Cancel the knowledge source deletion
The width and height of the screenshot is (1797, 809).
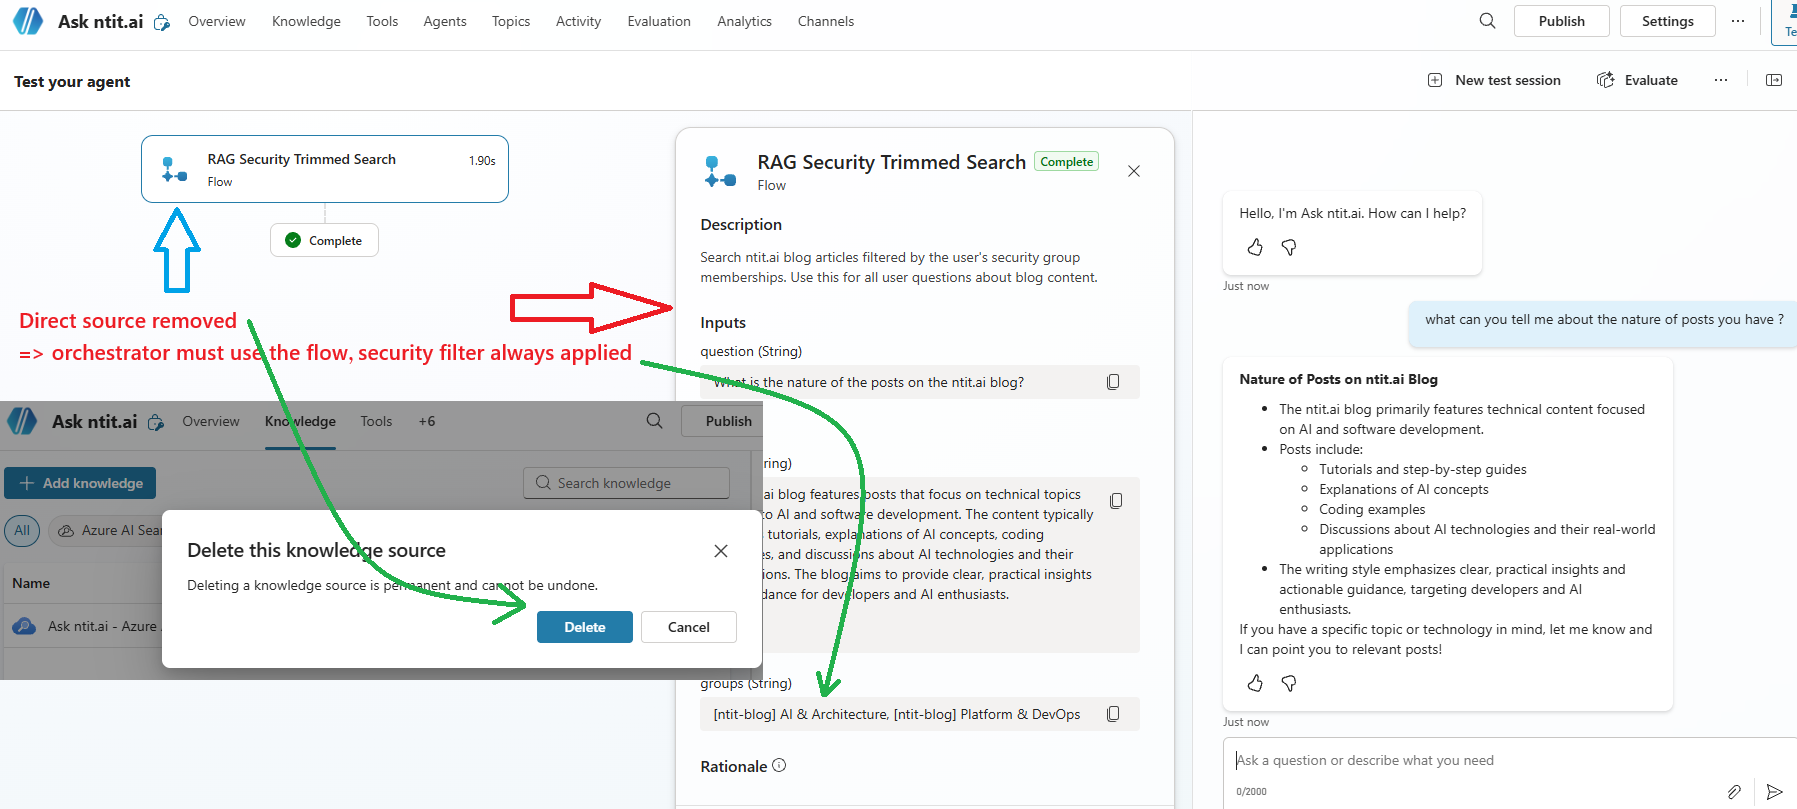pyautogui.click(x=689, y=627)
